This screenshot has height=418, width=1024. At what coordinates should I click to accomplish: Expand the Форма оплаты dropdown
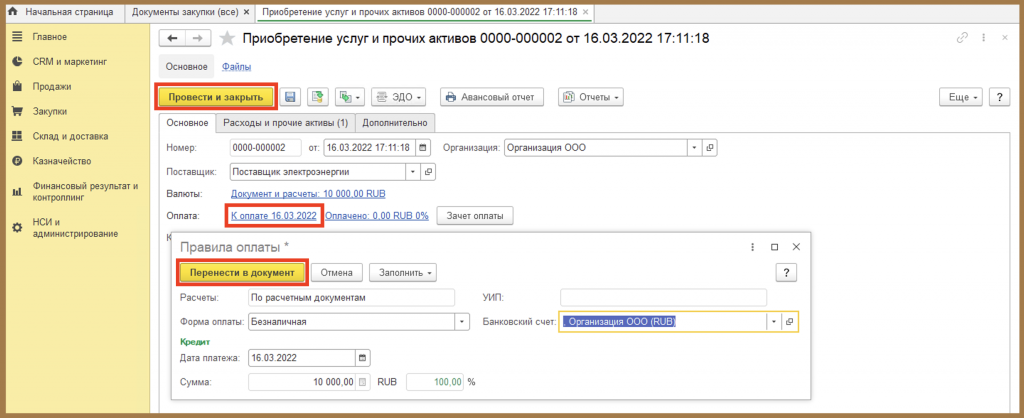click(x=462, y=322)
